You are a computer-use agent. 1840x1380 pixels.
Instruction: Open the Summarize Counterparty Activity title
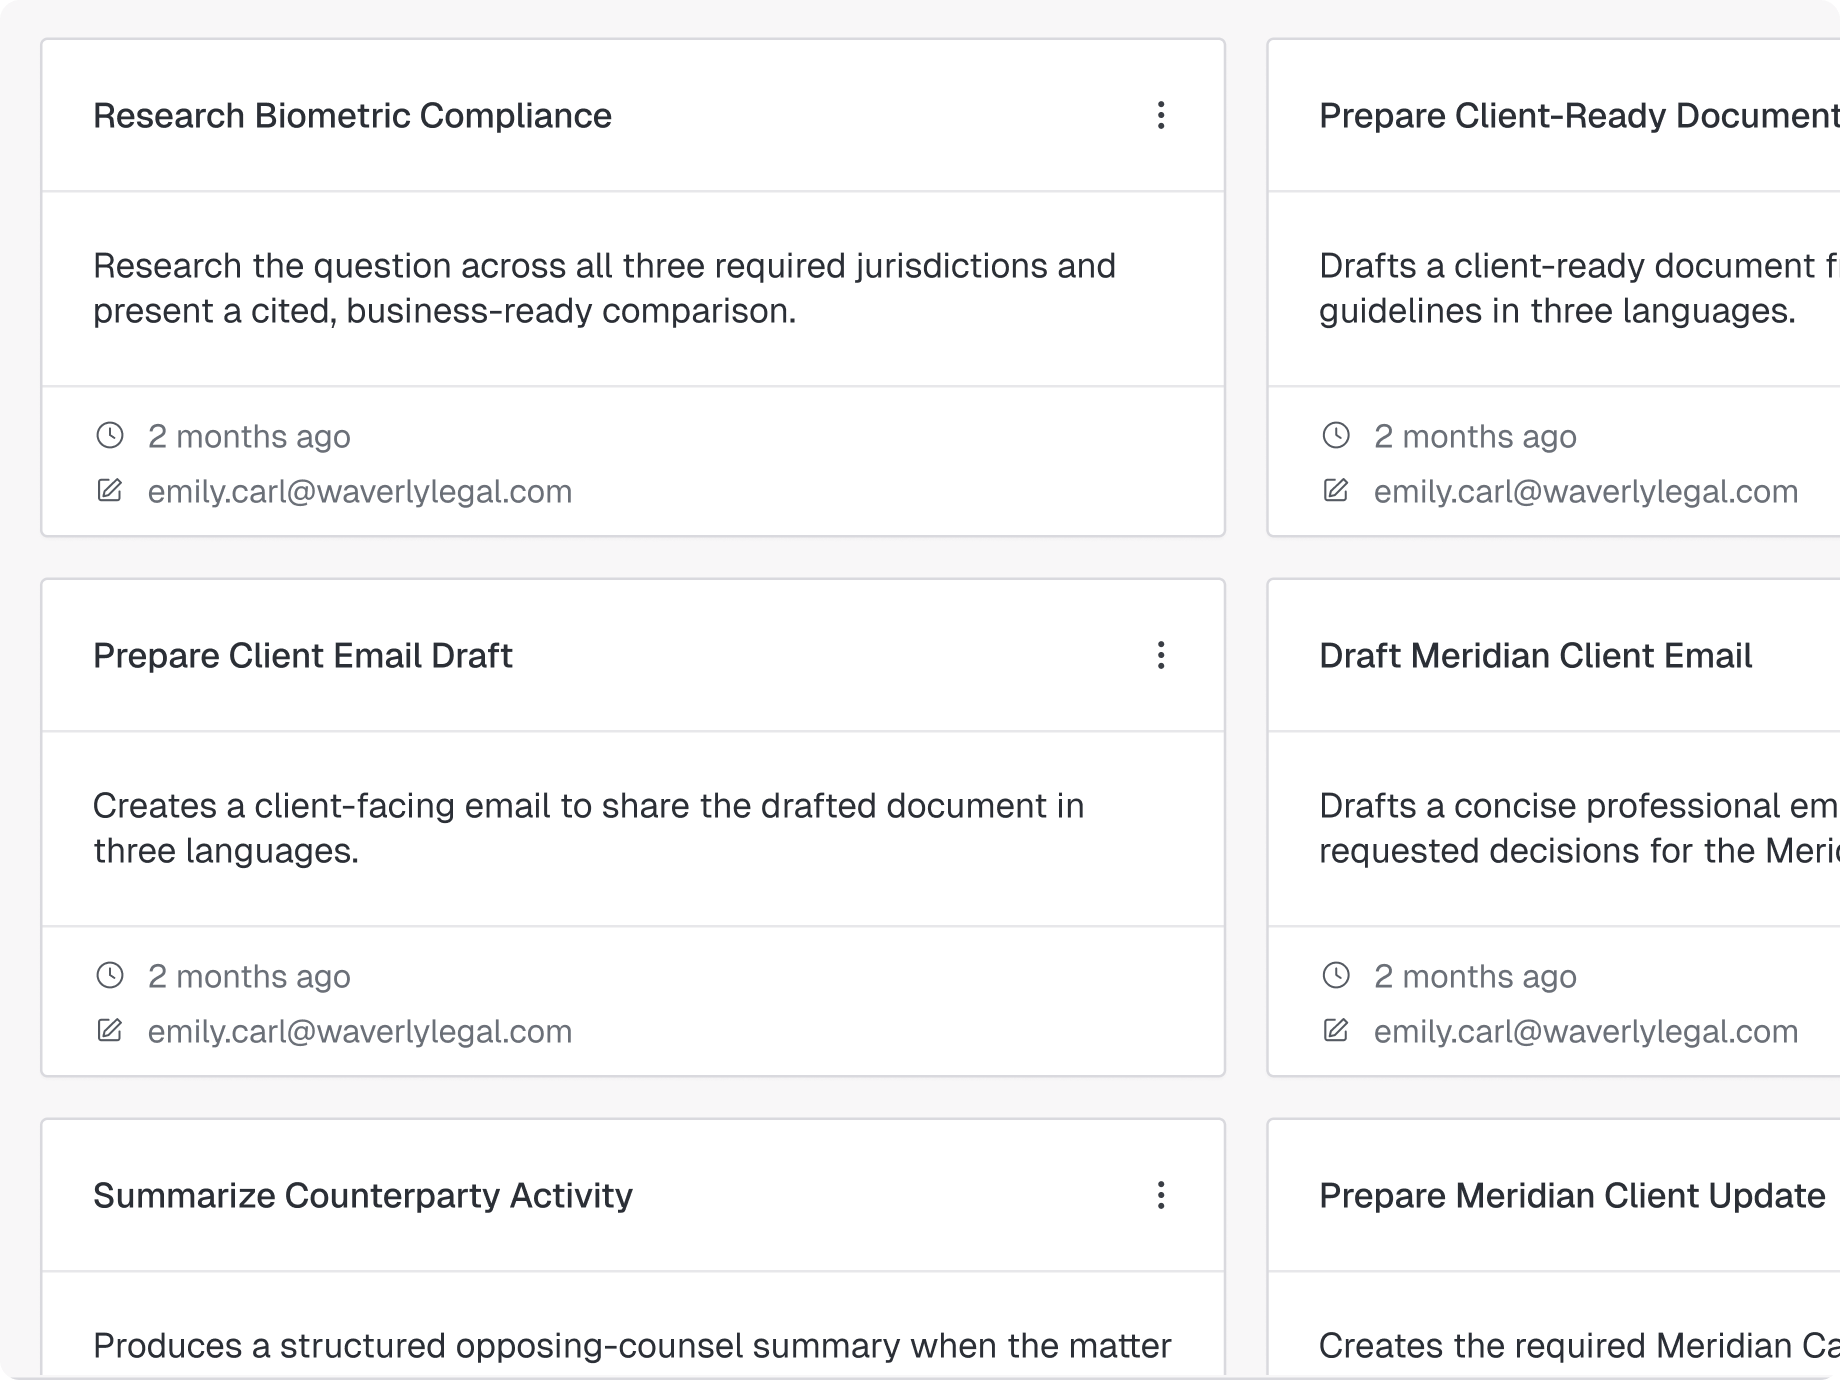[x=363, y=1196]
